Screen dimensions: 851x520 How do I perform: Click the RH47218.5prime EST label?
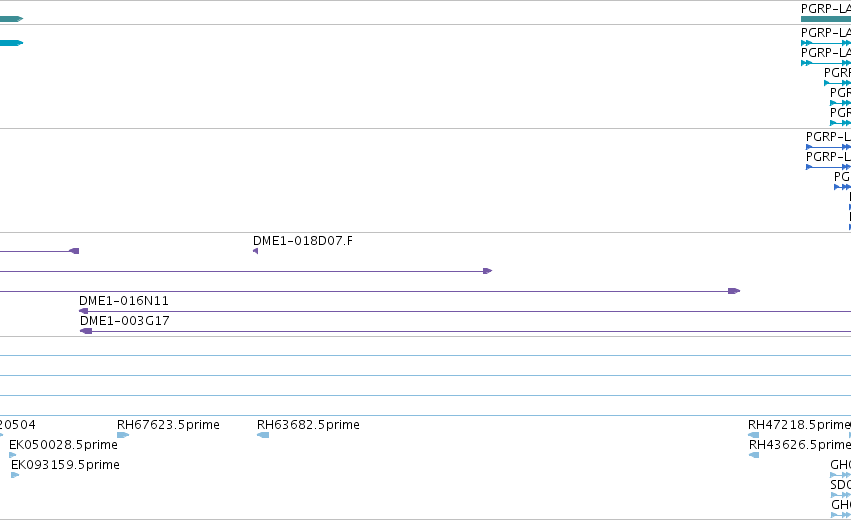(x=799, y=424)
